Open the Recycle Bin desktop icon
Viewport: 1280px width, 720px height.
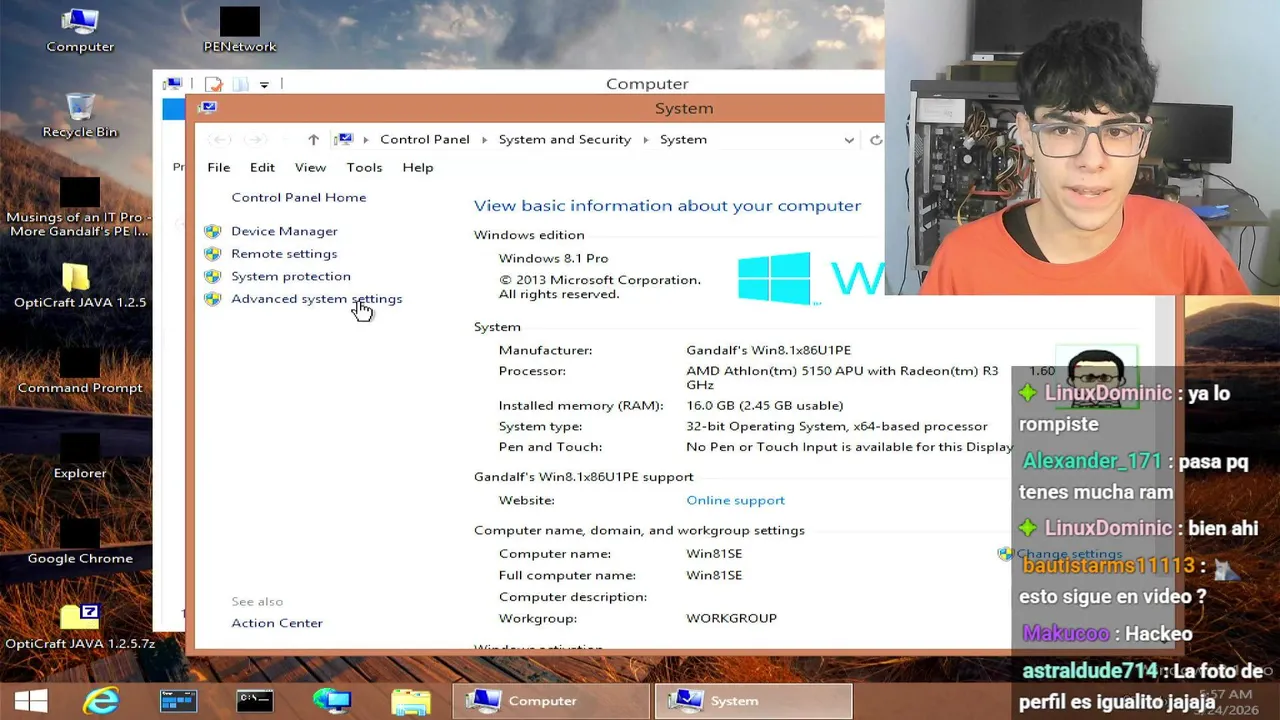pos(80,115)
